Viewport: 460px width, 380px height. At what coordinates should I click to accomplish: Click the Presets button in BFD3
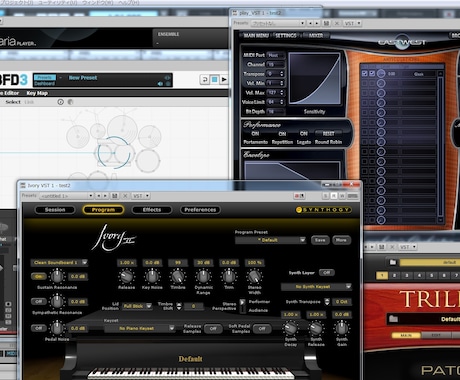[45, 77]
